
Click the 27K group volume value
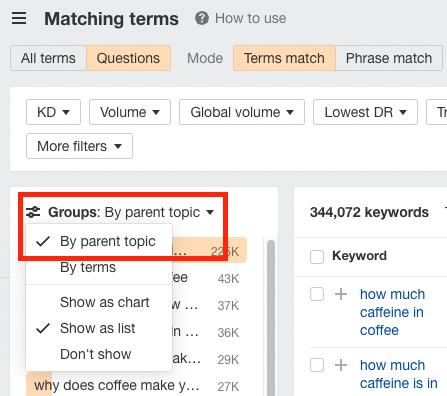pyautogui.click(x=228, y=387)
